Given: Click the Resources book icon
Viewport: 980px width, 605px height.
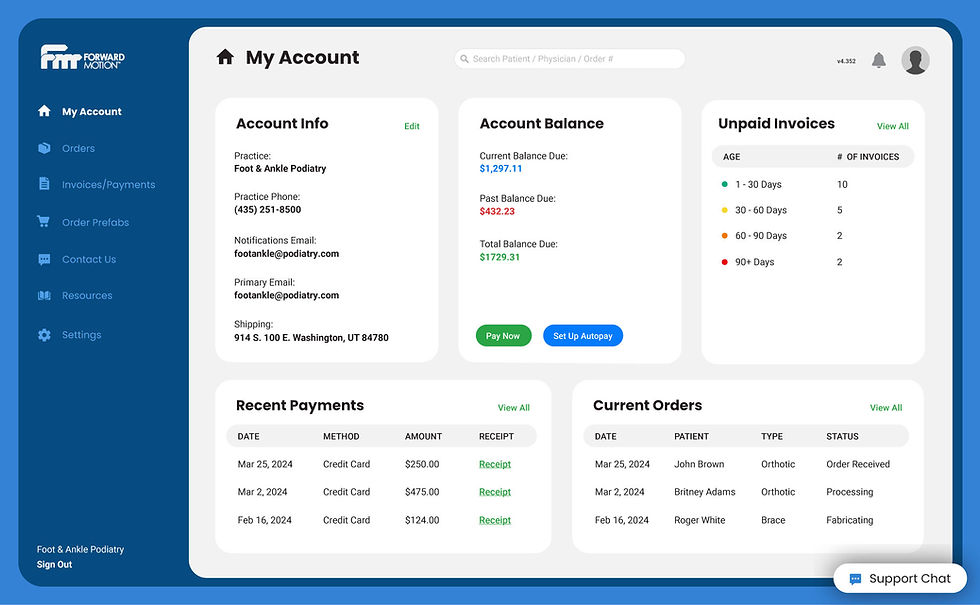Looking at the screenshot, I should coord(45,295).
